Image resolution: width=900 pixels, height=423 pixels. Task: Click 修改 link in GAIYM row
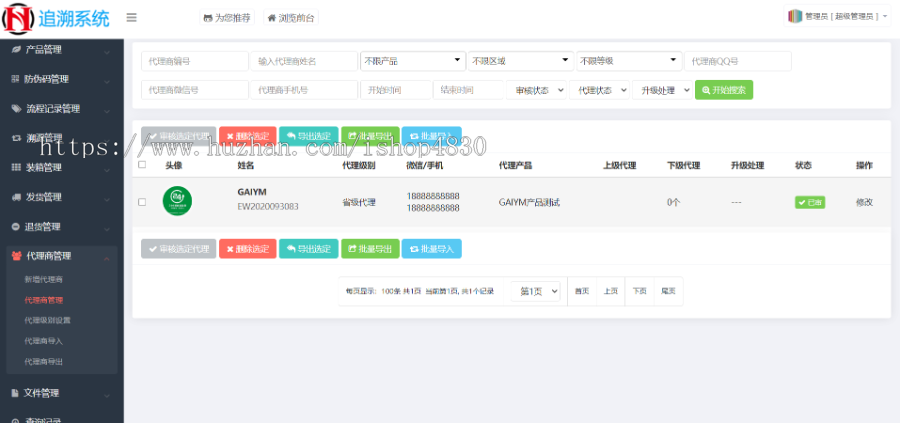pos(864,202)
